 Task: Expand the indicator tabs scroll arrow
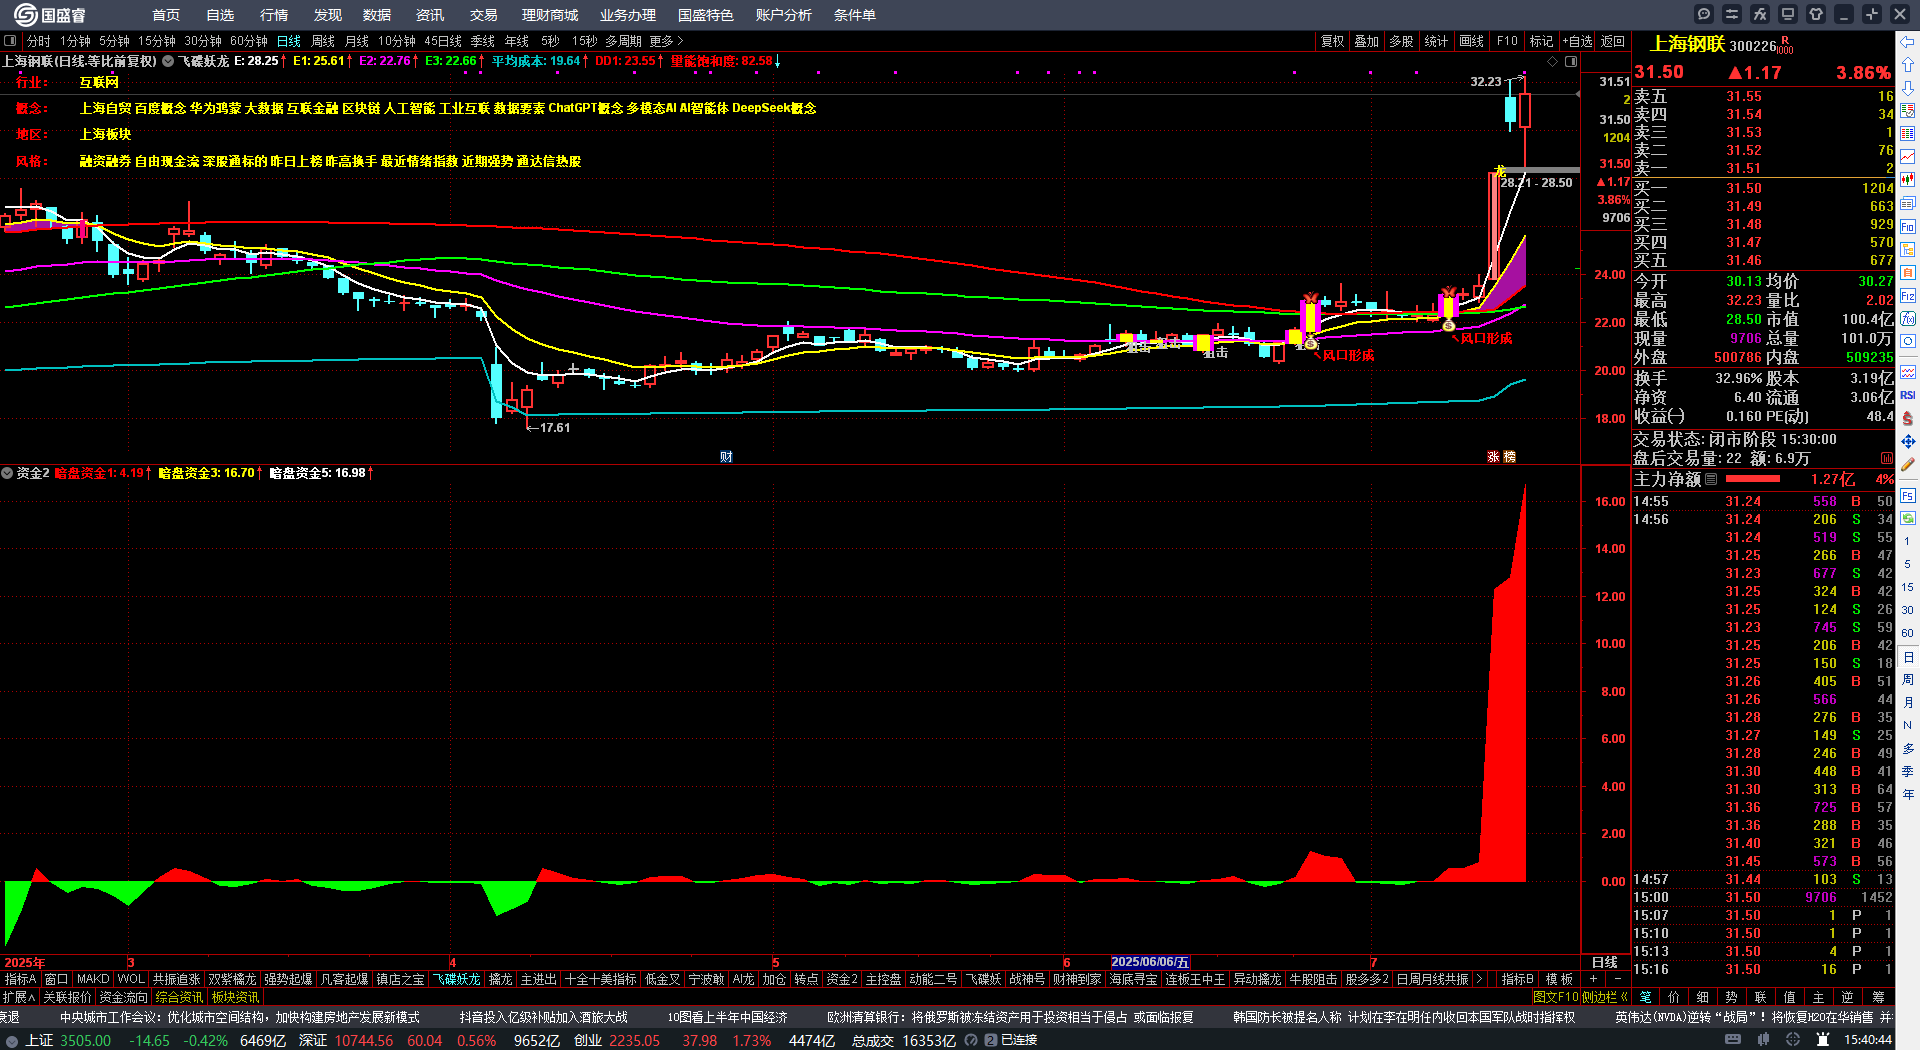(x=1479, y=979)
